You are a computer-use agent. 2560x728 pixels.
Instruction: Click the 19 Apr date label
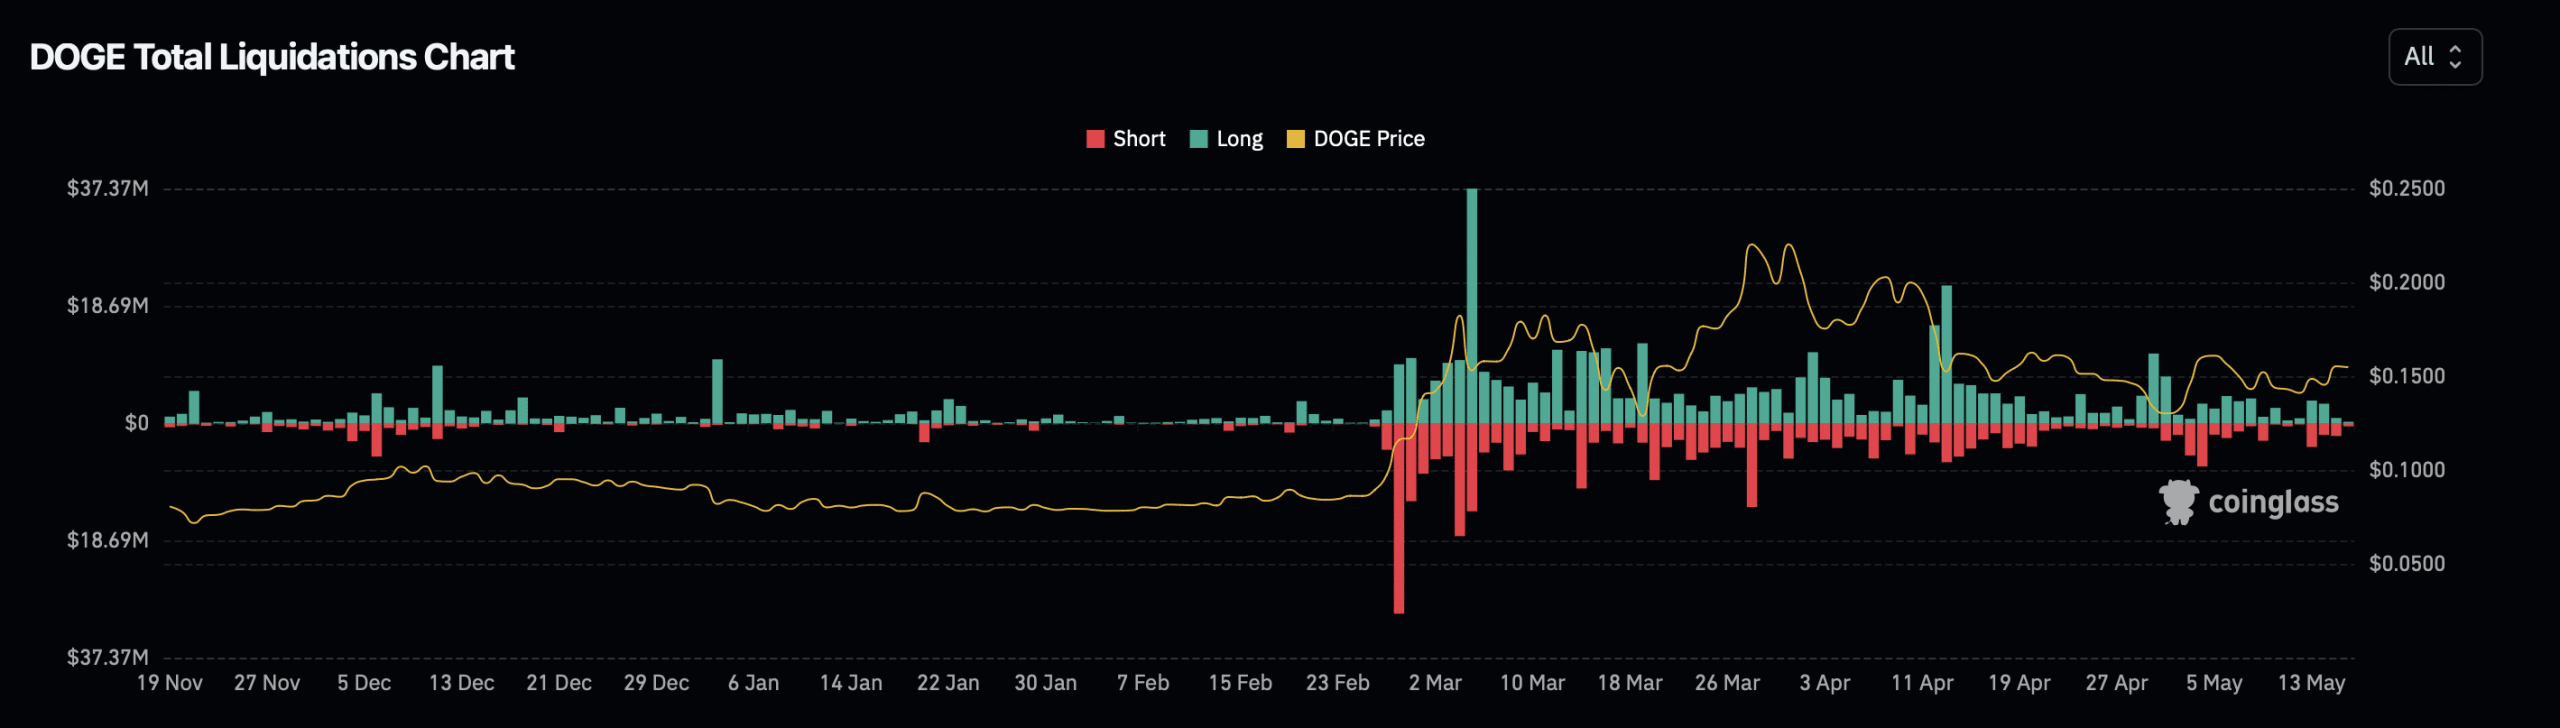(x=2020, y=683)
